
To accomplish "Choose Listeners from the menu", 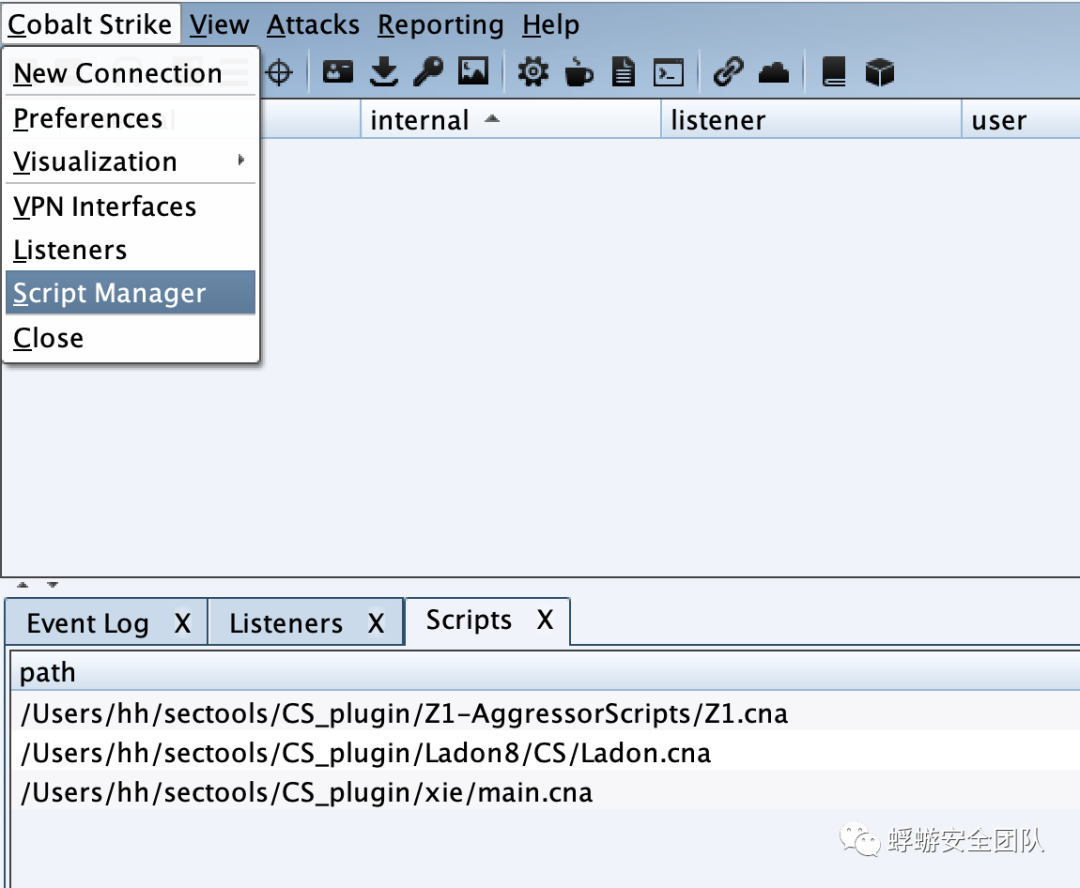I will point(131,249).
